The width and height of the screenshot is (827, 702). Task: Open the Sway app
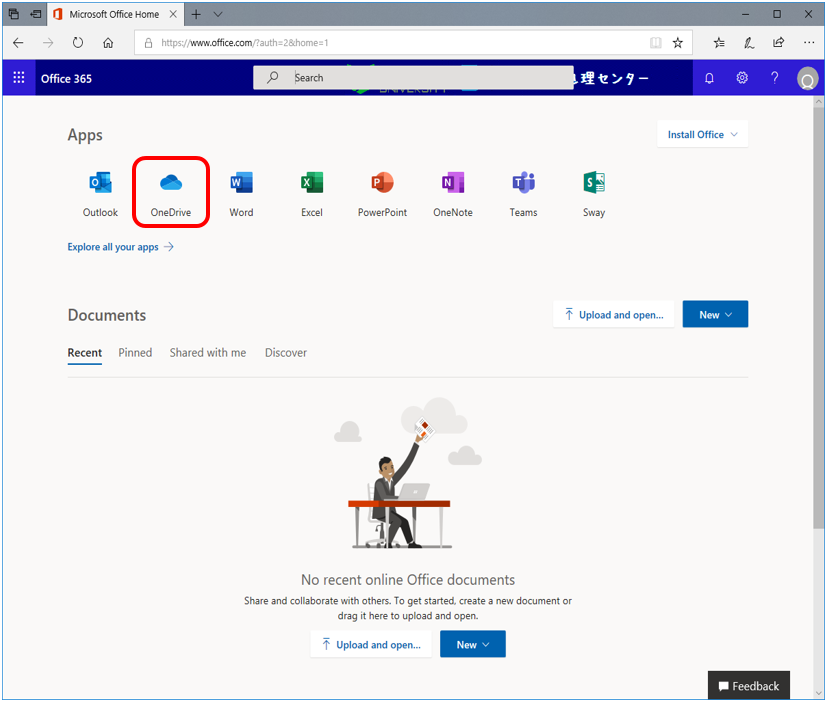click(594, 194)
